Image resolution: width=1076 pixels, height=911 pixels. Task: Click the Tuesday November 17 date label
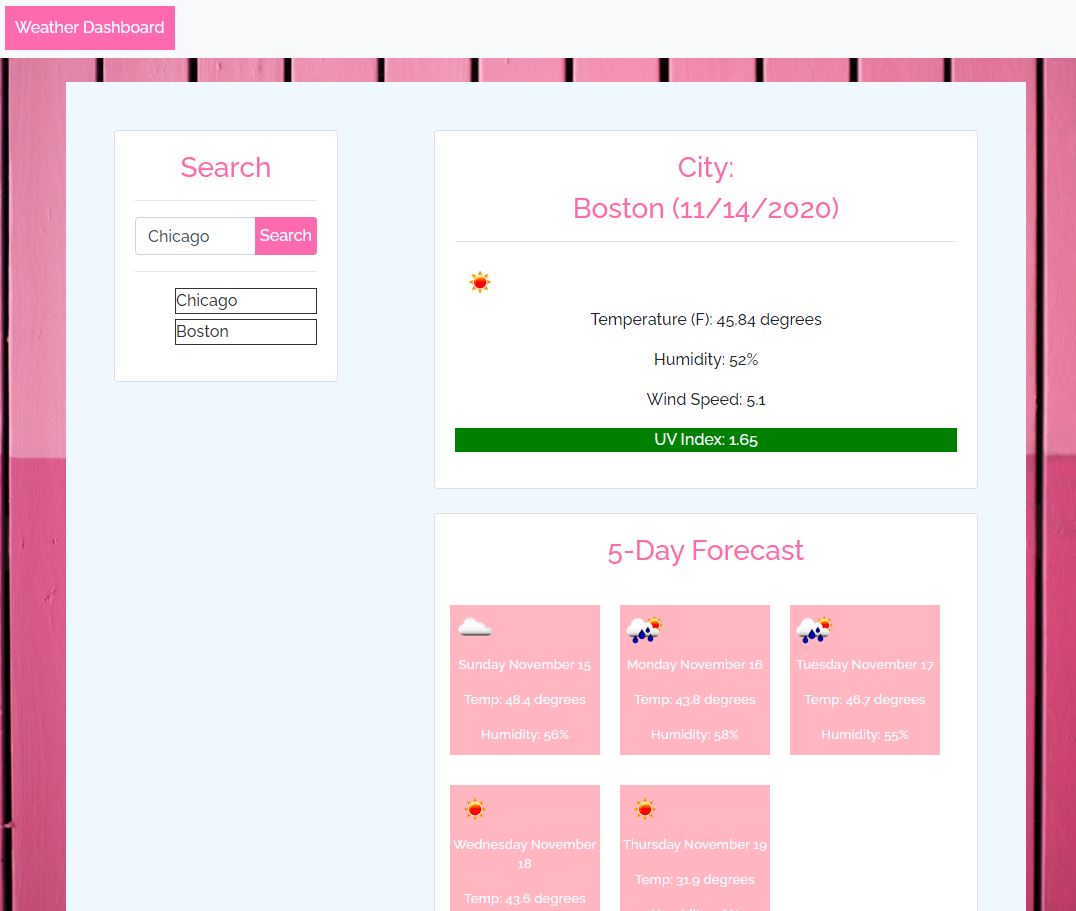pos(864,665)
